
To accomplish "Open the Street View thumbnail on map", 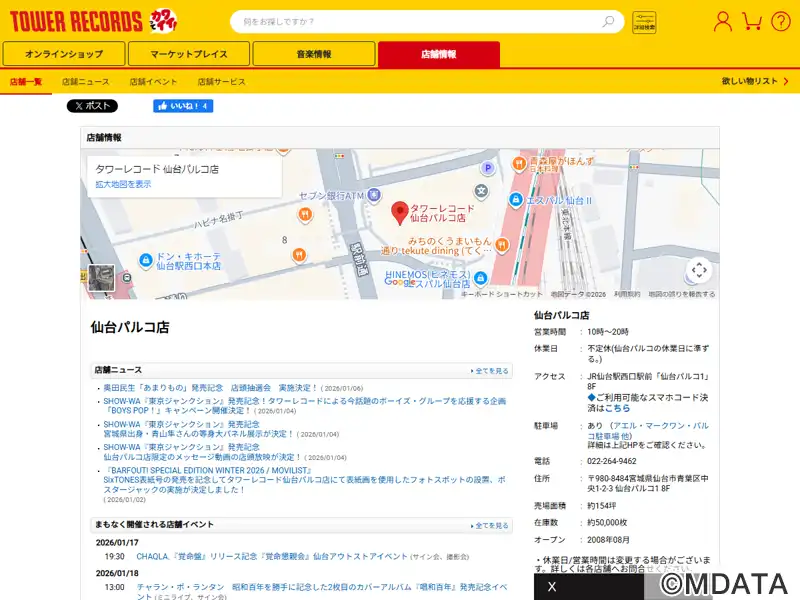I will 101,277.
